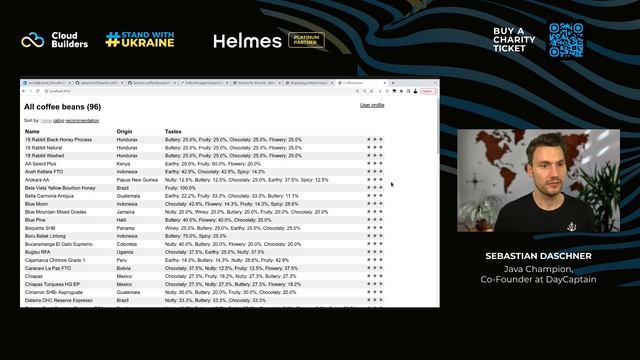640x360 pixels.
Task: Reload the localhost page
Action: [38, 91]
